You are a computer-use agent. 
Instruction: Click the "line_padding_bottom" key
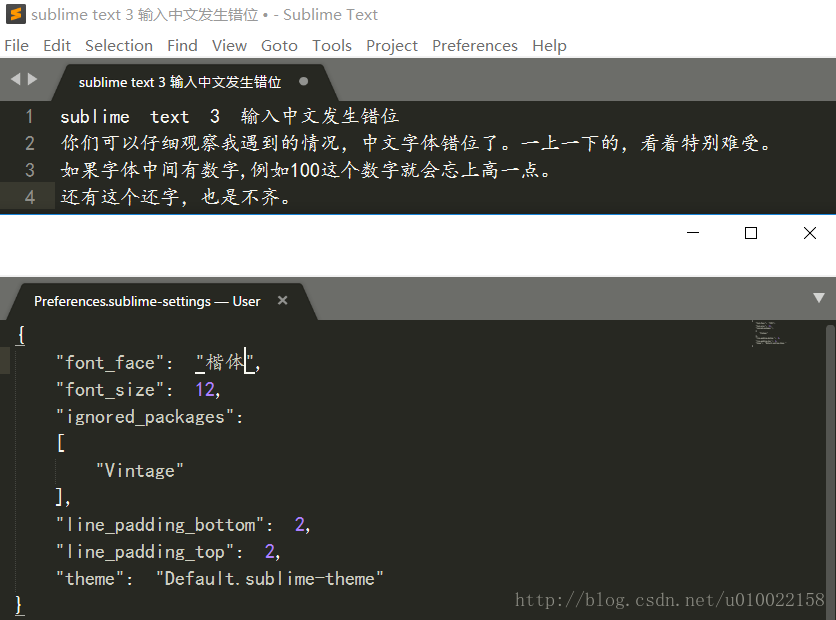160,525
